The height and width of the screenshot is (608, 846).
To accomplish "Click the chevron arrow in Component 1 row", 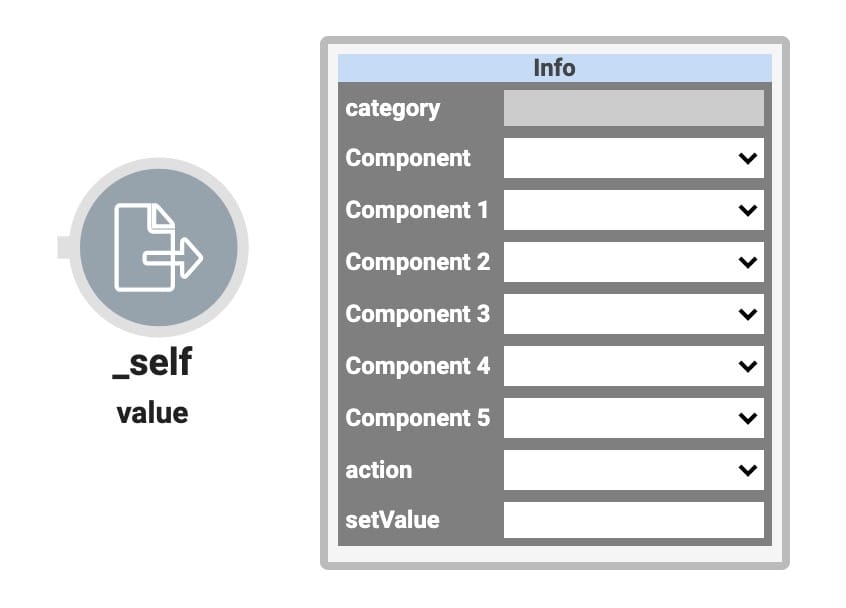I will (x=748, y=210).
